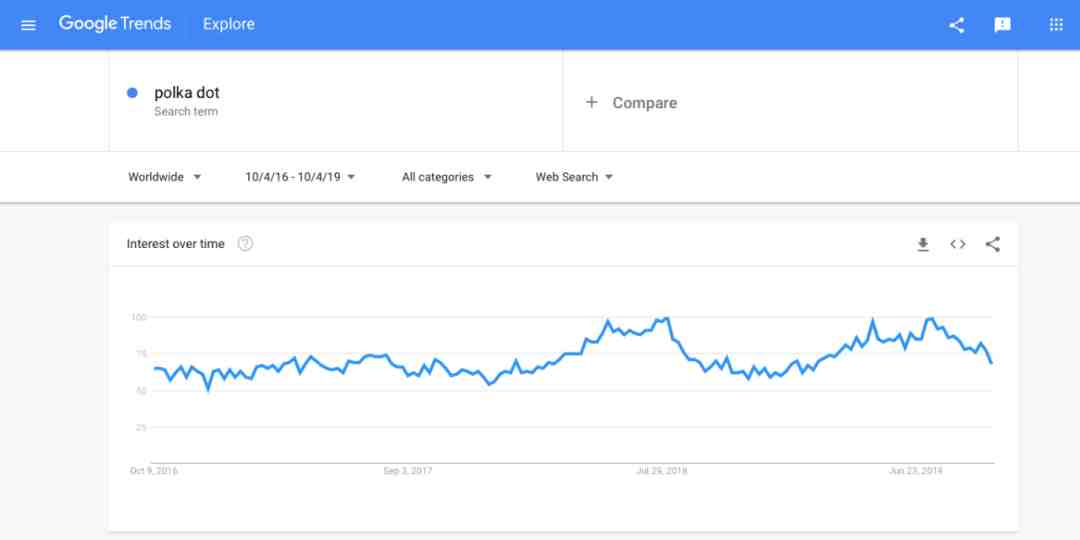Expand the All categories dropdown
The width and height of the screenshot is (1080, 540).
point(447,177)
